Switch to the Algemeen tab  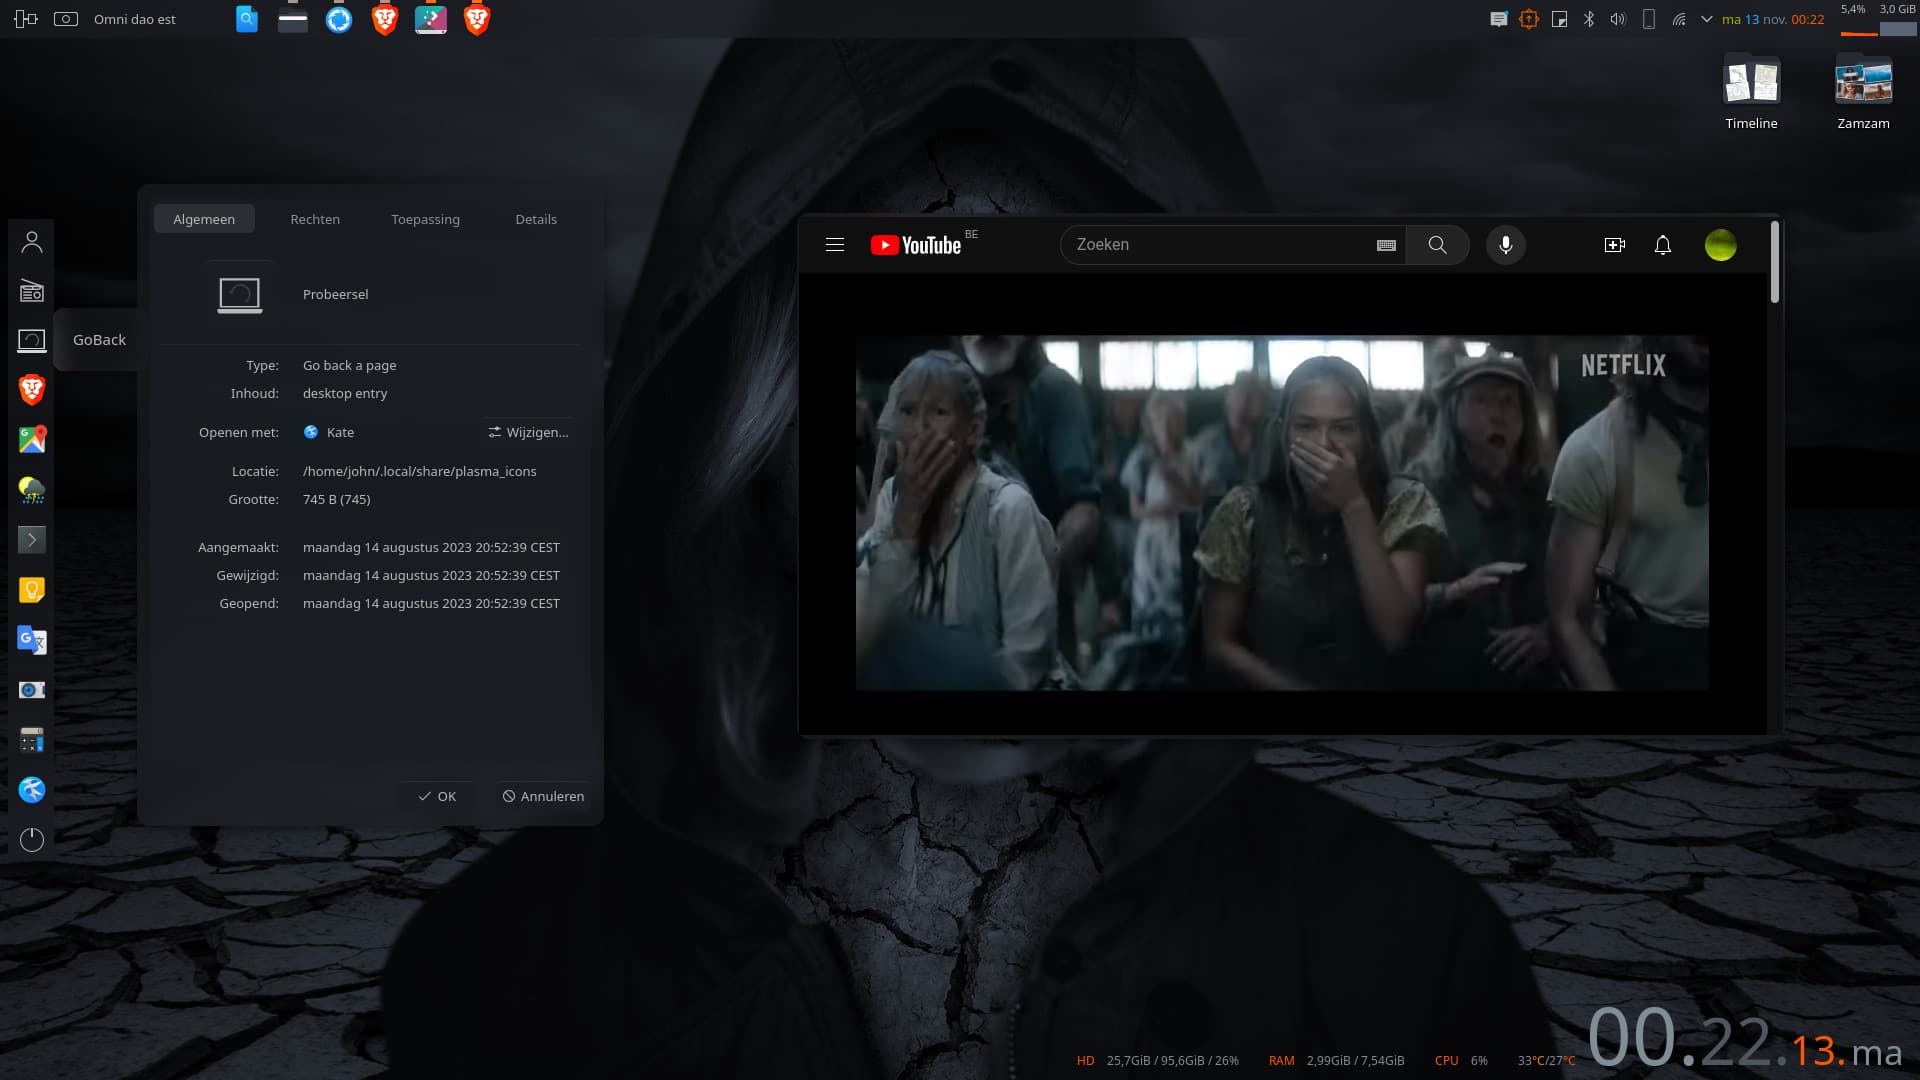coord(204,219)
